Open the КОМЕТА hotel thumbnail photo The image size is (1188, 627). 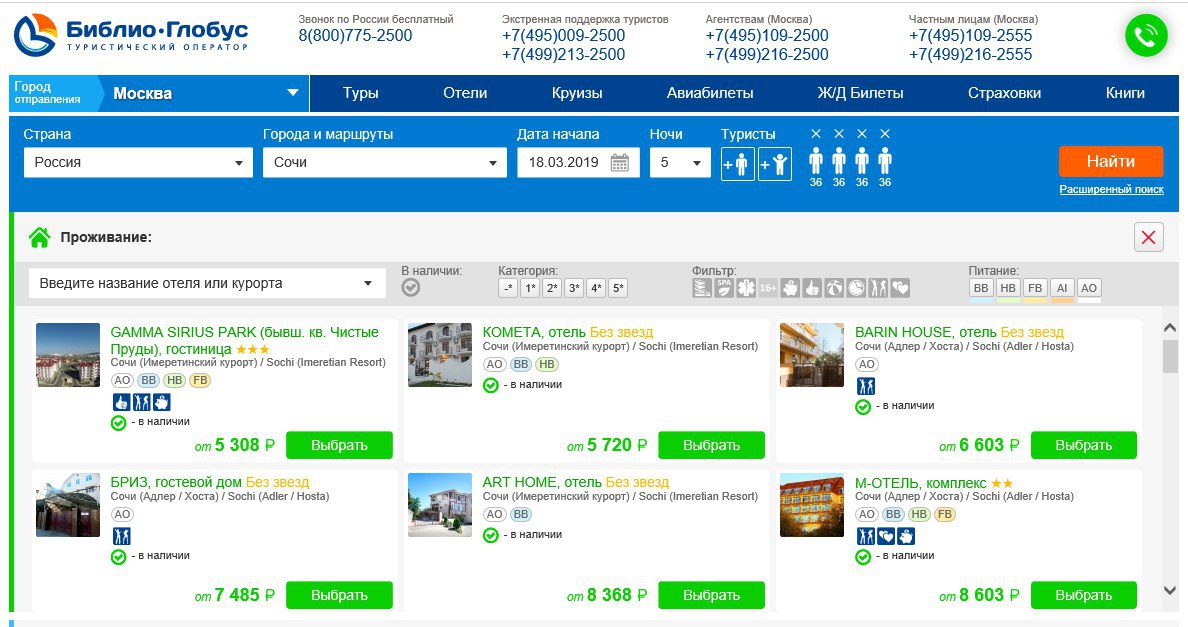[x=439, y=355]
